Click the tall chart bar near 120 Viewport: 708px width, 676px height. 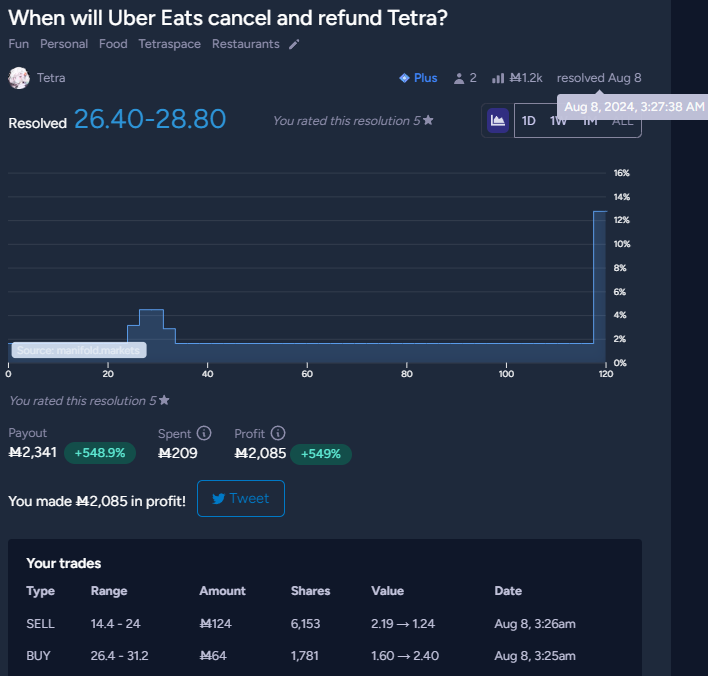click(600, 287)
